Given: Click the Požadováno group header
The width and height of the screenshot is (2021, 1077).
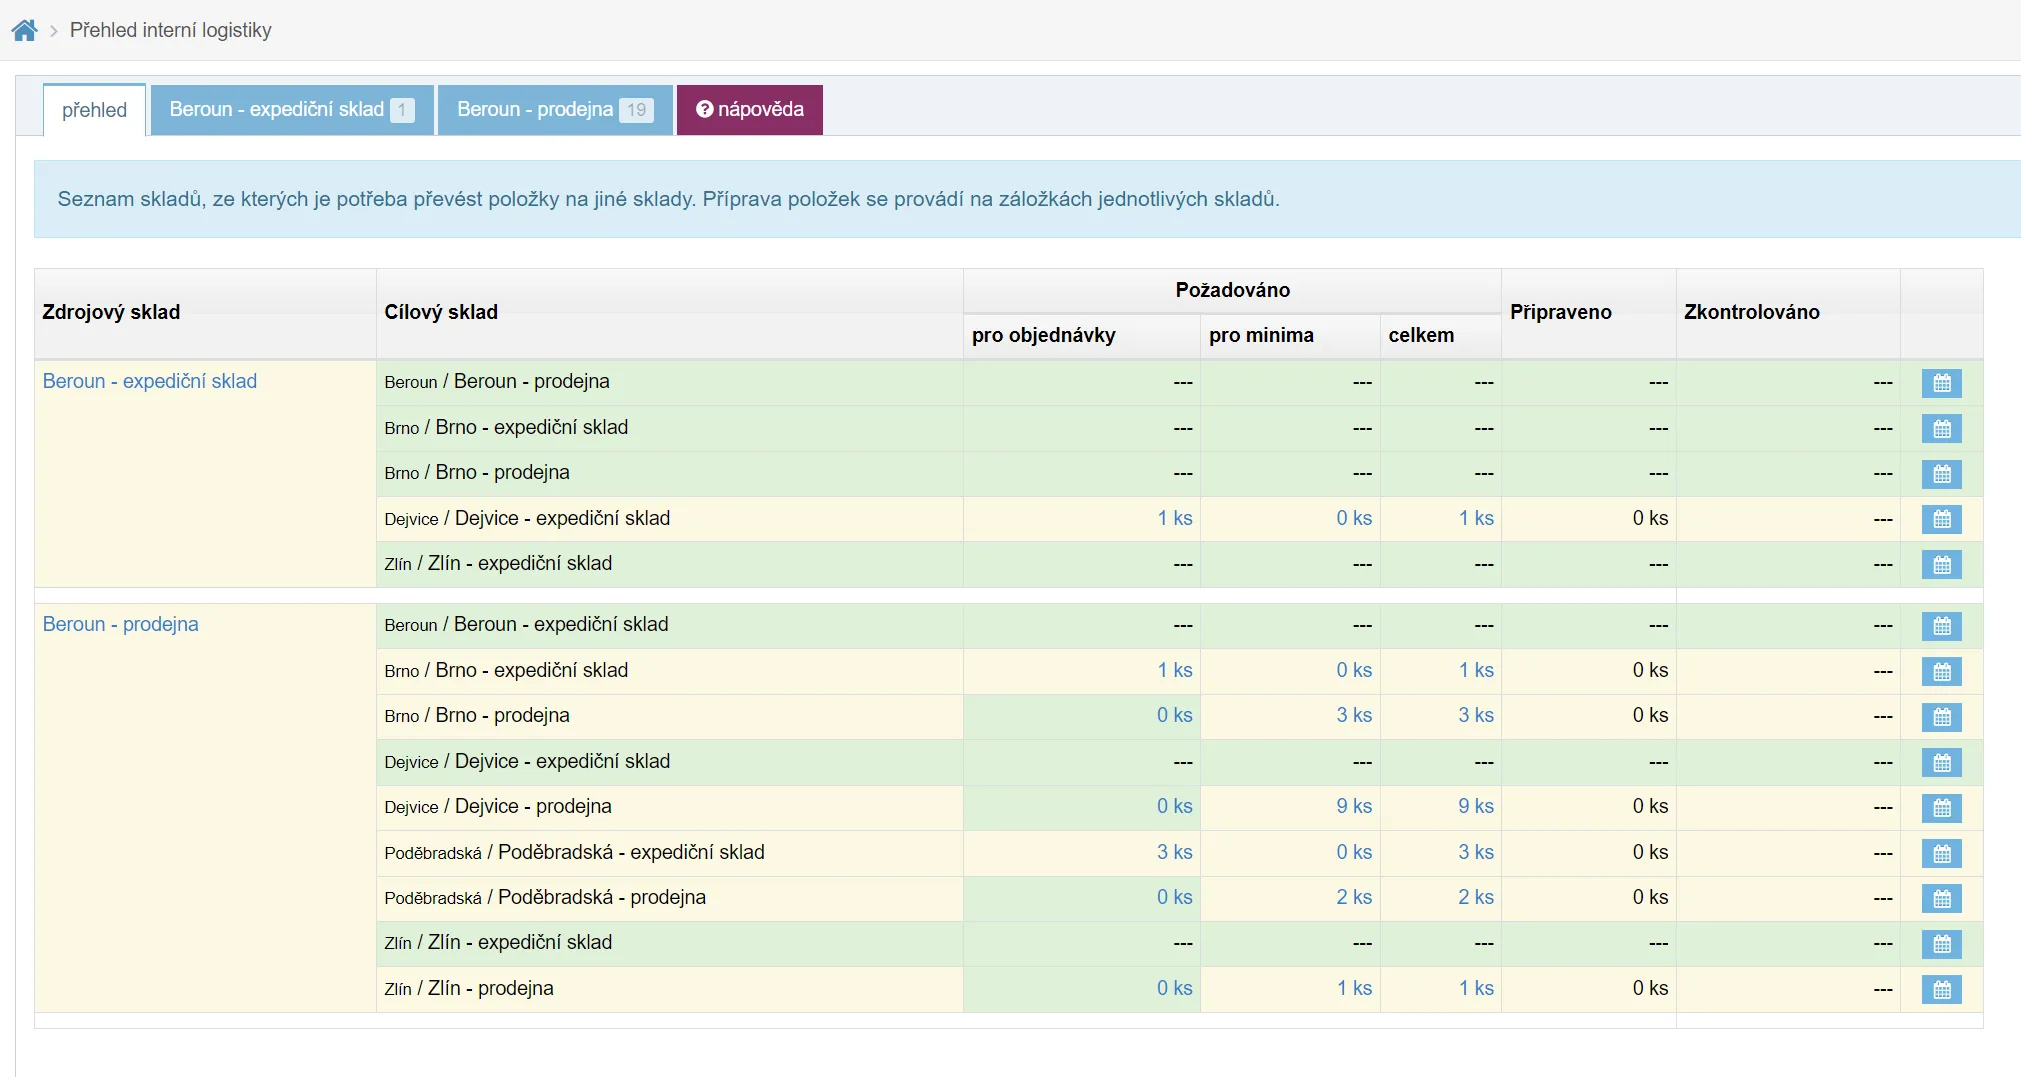Looking at the screenshot, I should point(1232,290).
